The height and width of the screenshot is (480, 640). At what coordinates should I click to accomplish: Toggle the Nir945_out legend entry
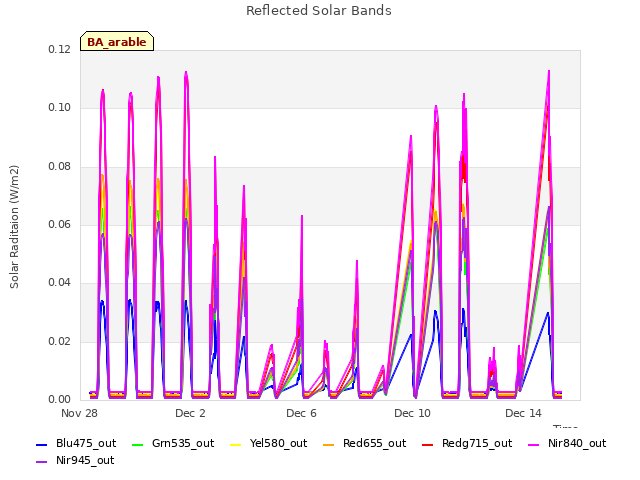pos(75,461)
